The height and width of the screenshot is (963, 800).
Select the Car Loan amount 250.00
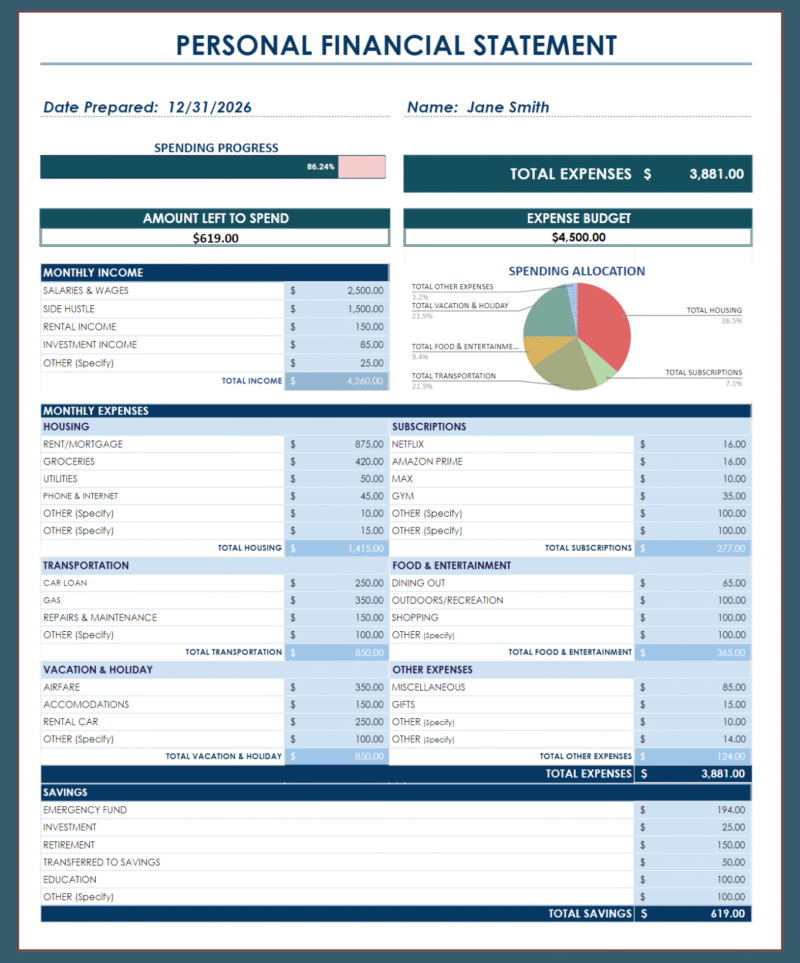[x=337, y=583]
